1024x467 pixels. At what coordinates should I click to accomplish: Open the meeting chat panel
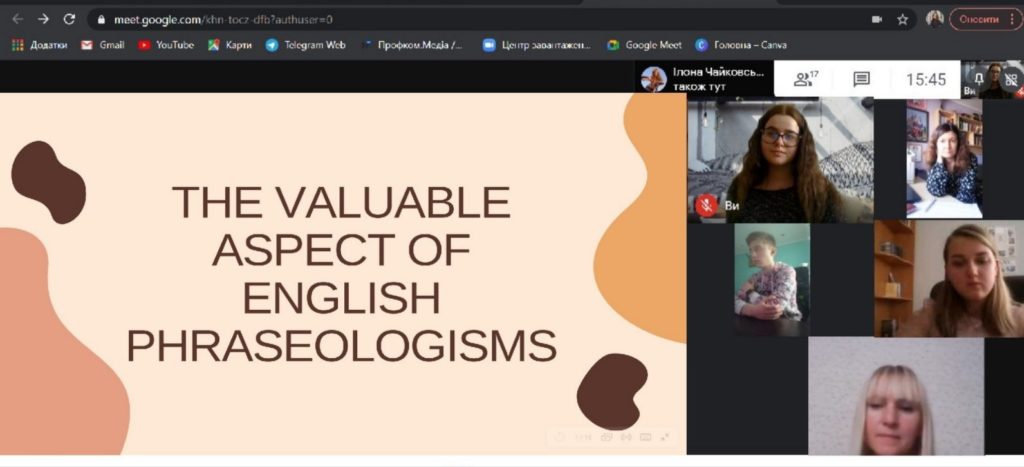[861, 80]
